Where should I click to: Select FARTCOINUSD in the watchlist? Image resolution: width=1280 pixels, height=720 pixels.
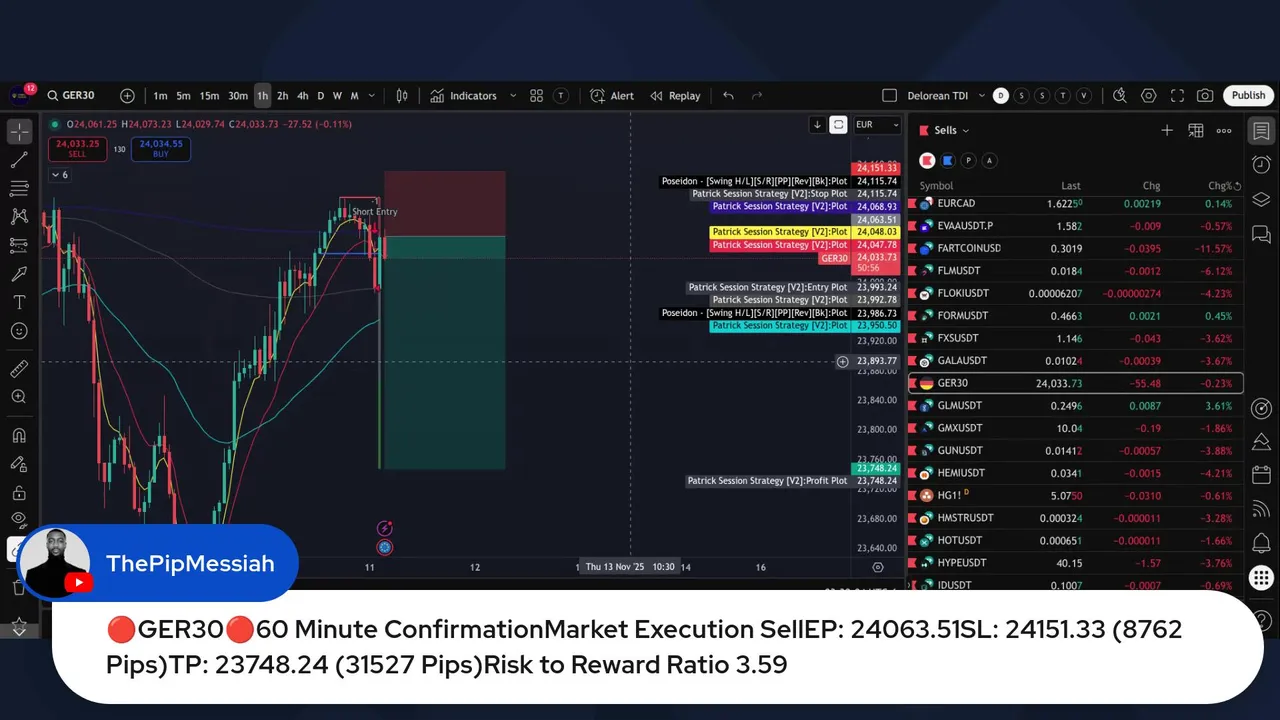point(1076,248)
